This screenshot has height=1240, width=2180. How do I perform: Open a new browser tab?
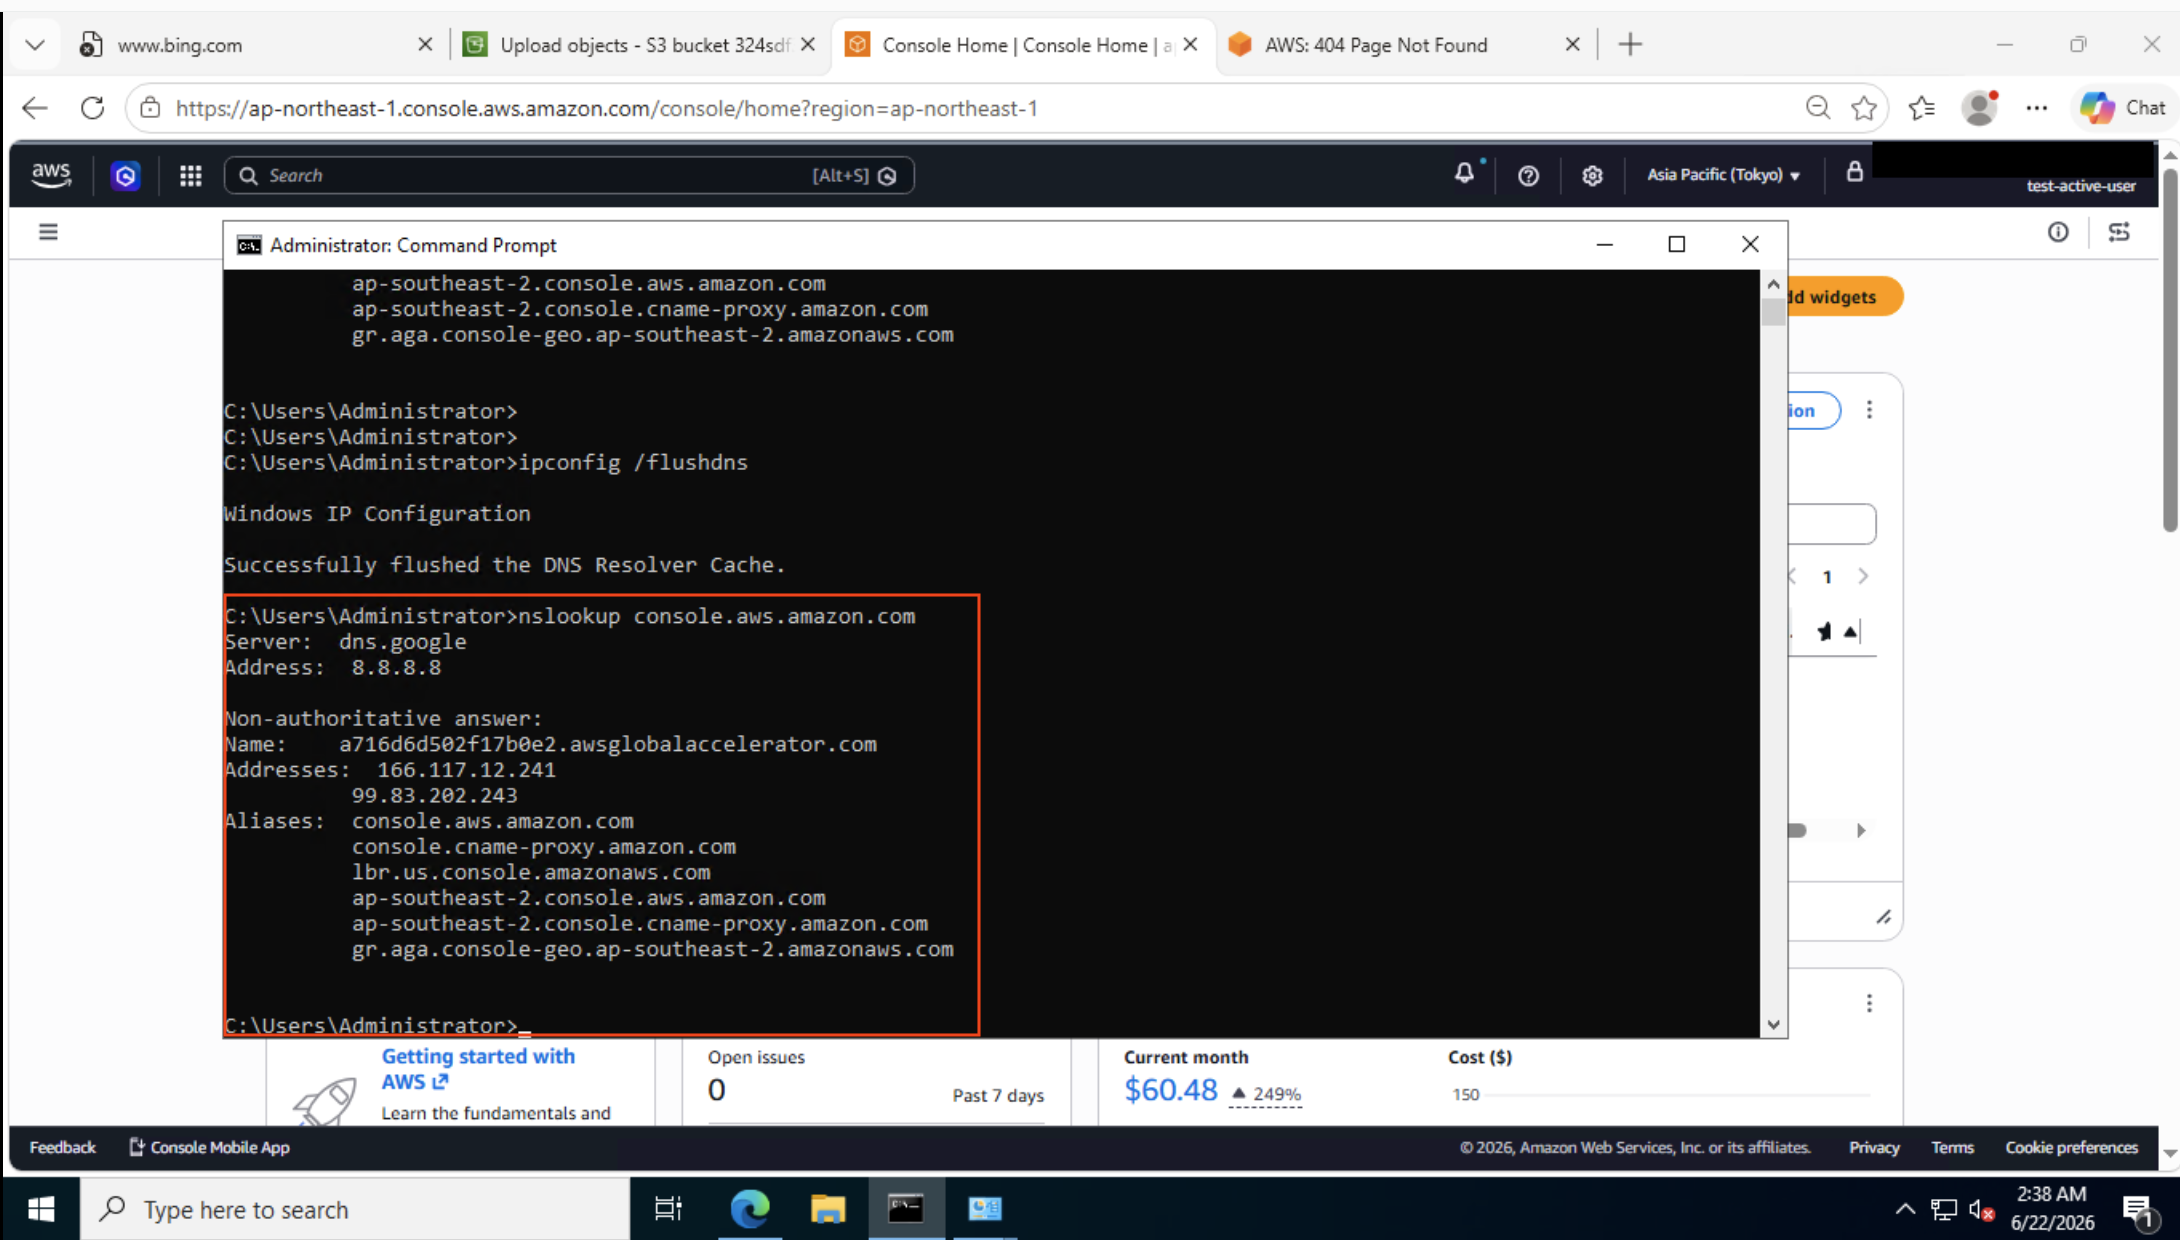tap(1630, 44)
